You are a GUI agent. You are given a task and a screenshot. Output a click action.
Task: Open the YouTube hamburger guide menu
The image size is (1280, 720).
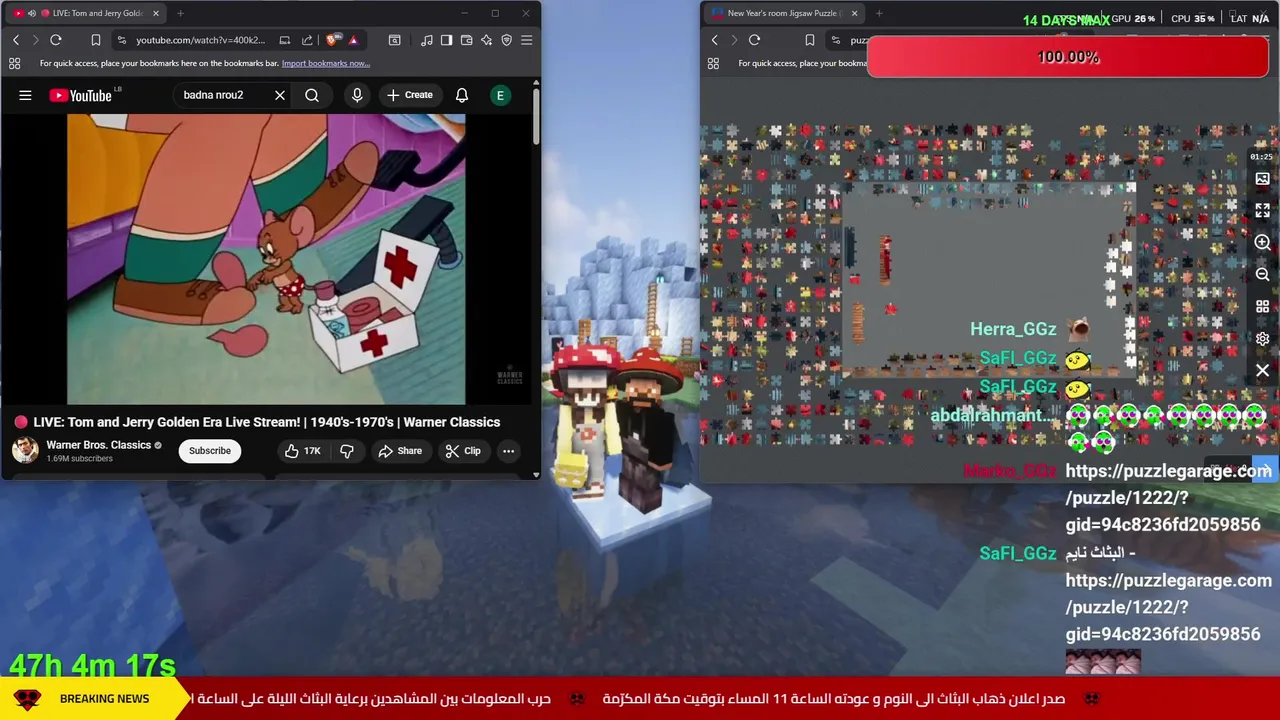[x=25, y=95]
